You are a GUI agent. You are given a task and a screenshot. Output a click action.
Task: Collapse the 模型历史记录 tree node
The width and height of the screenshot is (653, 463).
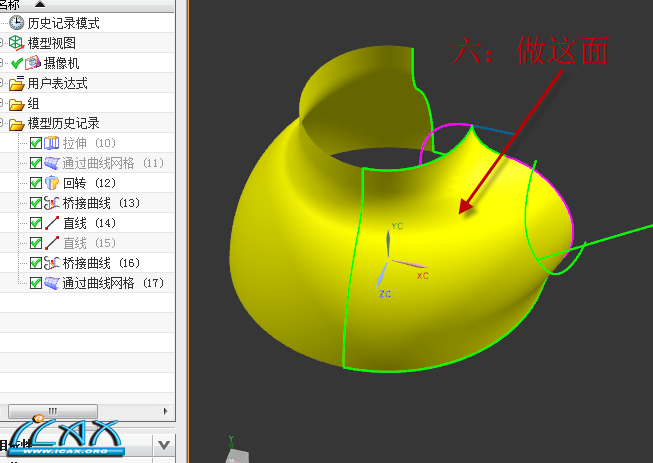point(1,123)
